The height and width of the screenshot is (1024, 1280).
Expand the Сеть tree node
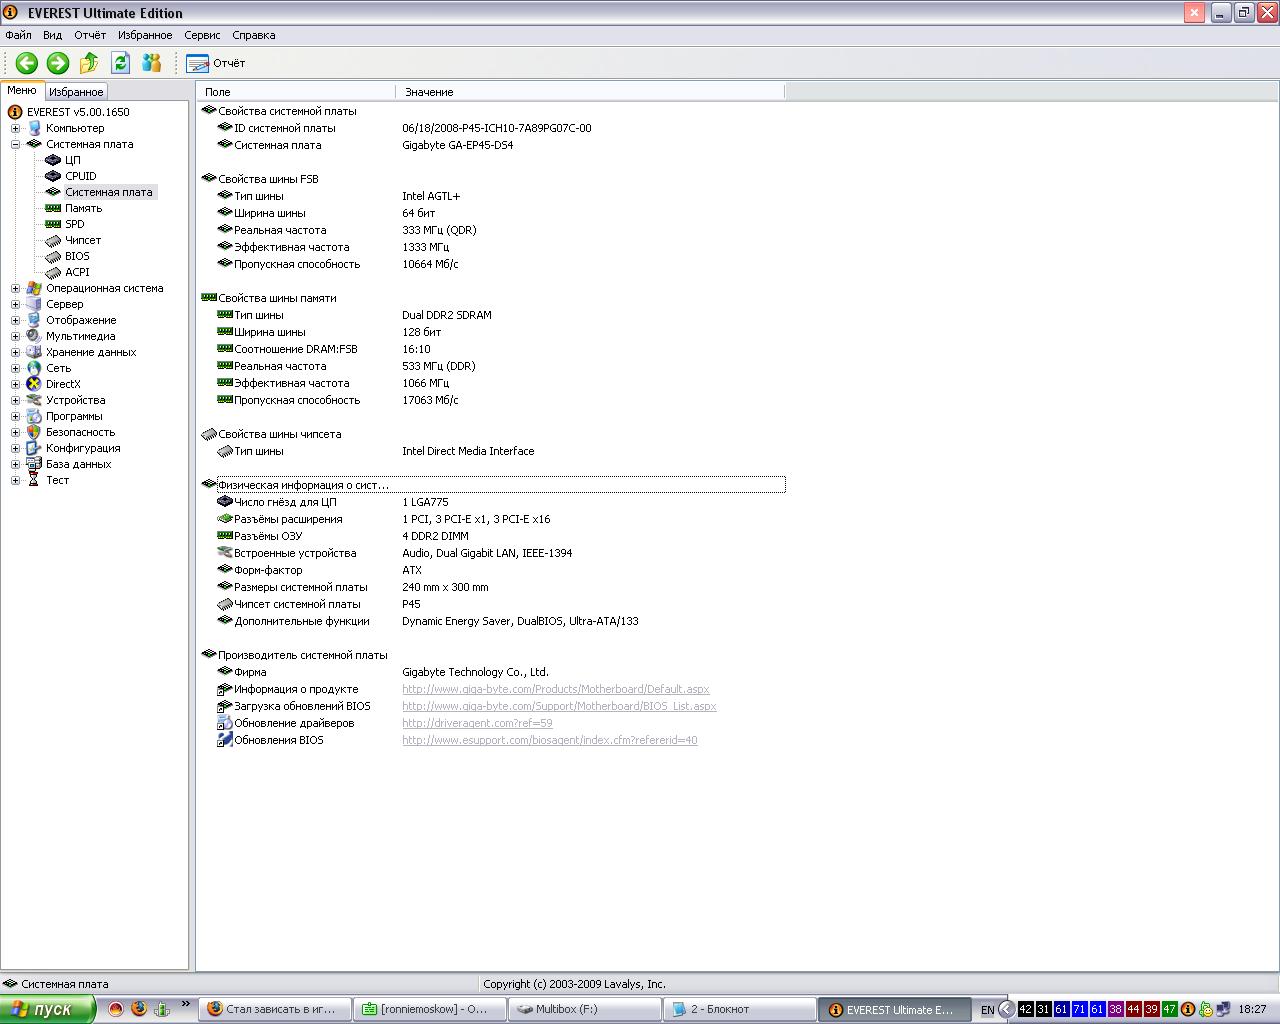point(15,368)
